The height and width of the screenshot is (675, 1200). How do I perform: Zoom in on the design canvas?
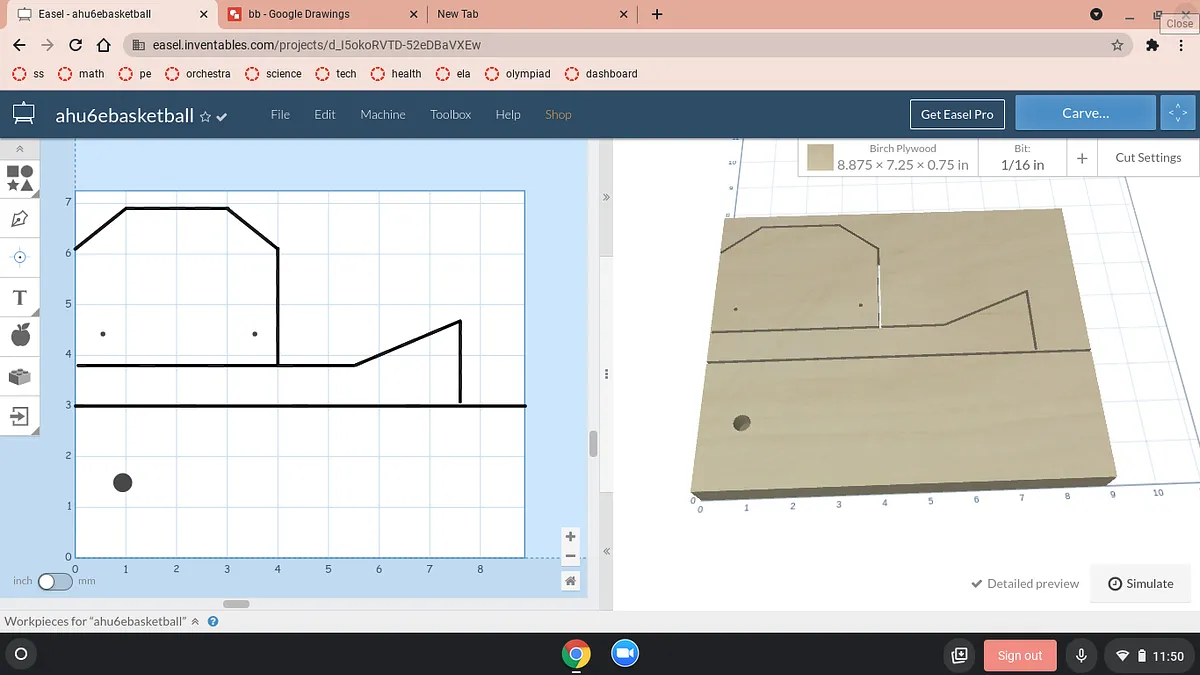click(x=570, y=537)
